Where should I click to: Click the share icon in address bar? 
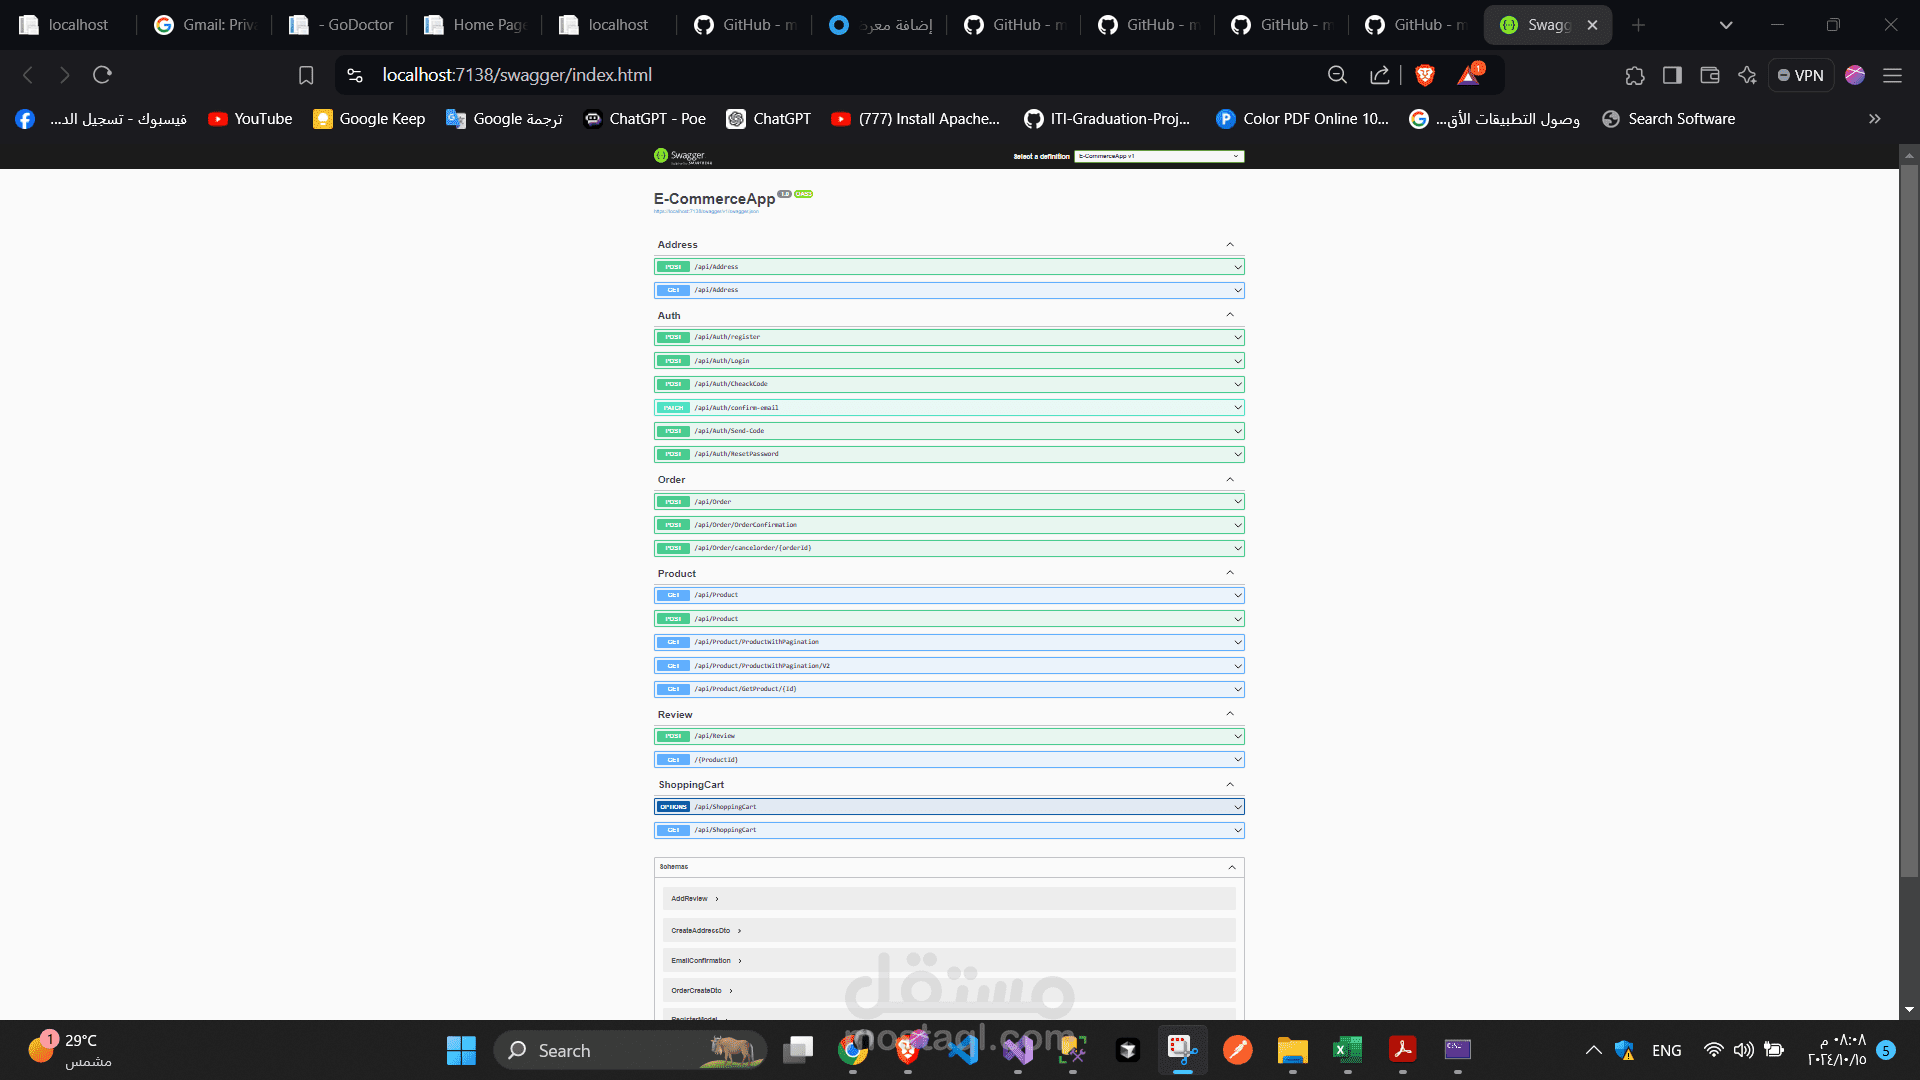(1380, 75)
